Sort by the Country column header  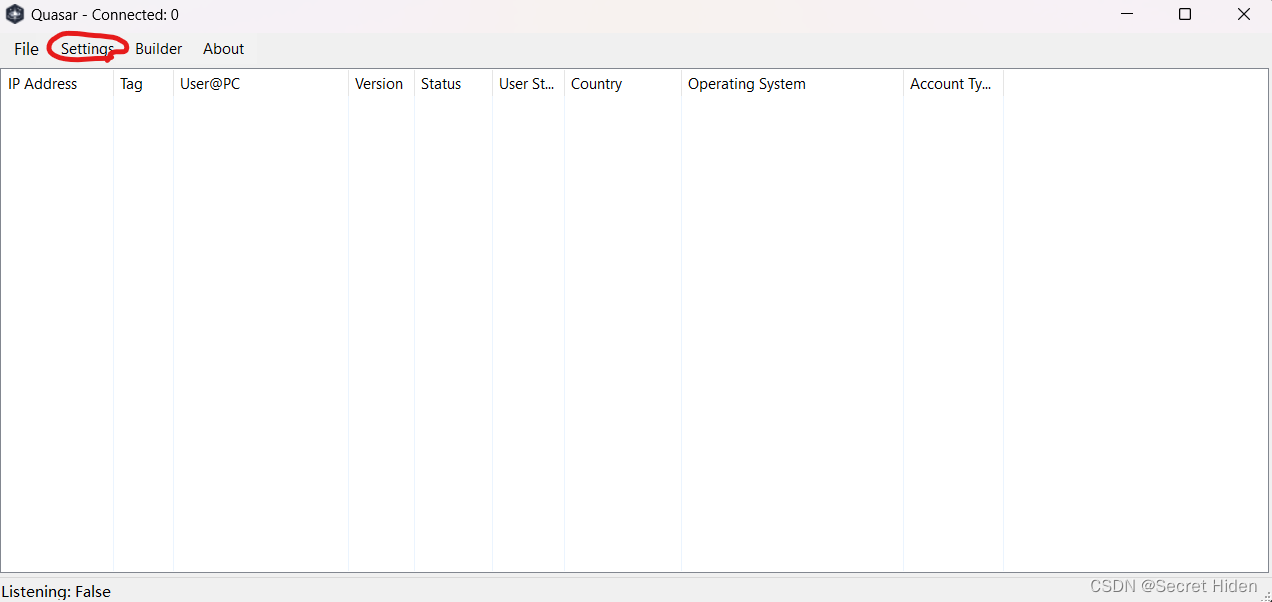(623, 84)
